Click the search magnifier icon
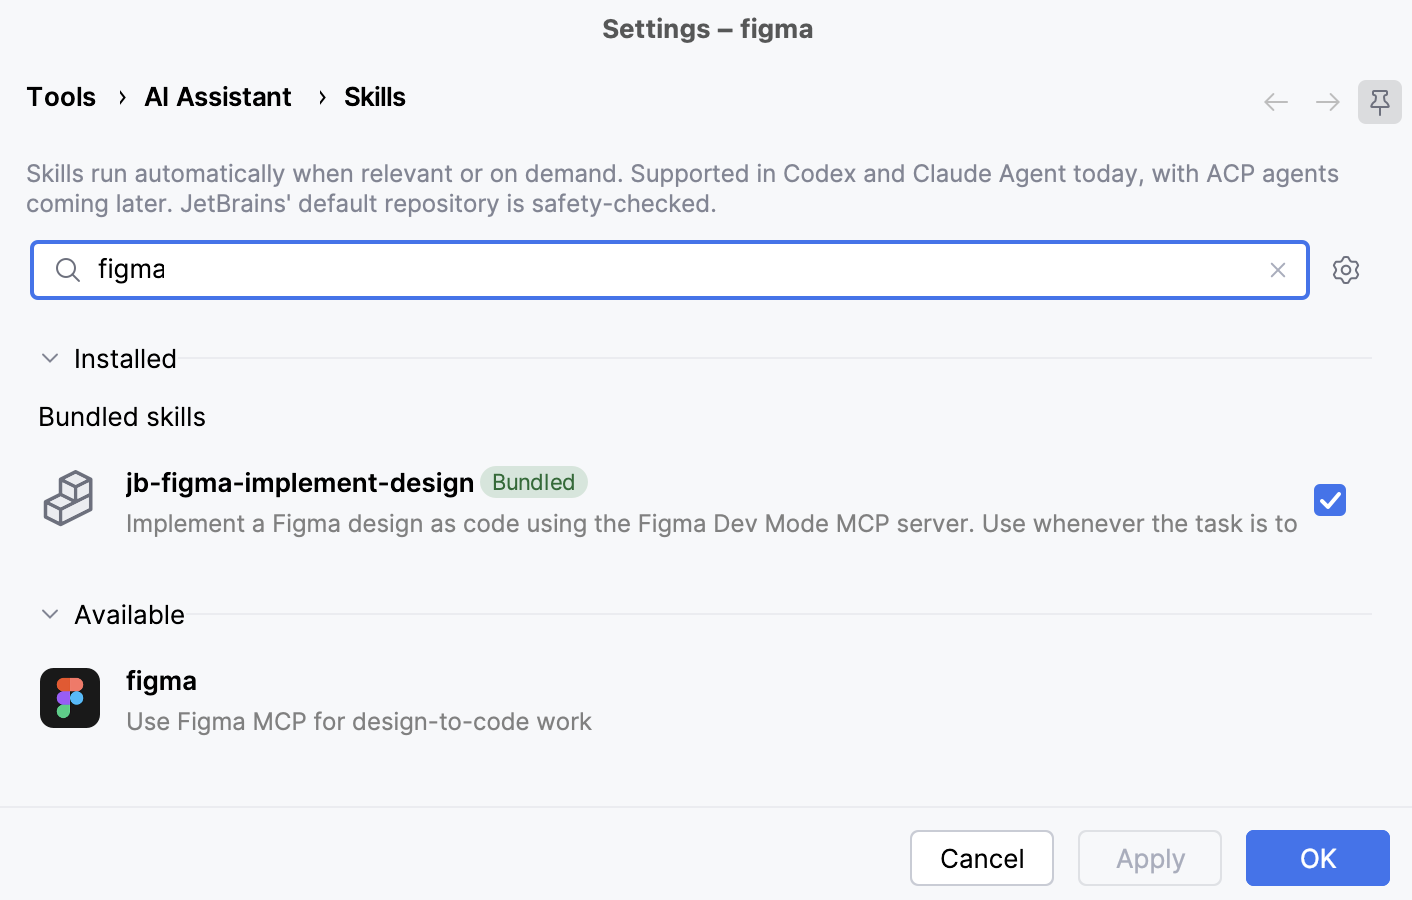Screen dimensions: 1412x900 (68, 270)
